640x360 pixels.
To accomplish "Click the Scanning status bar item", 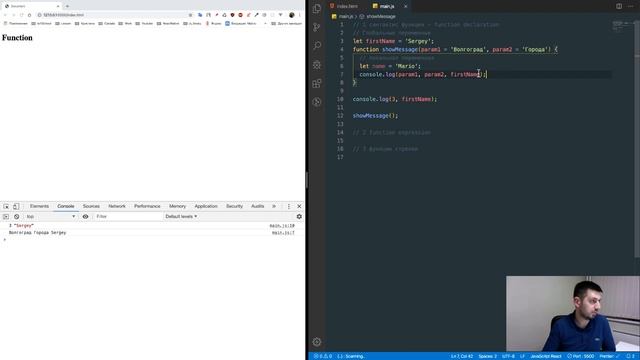I will pos(351,356).
